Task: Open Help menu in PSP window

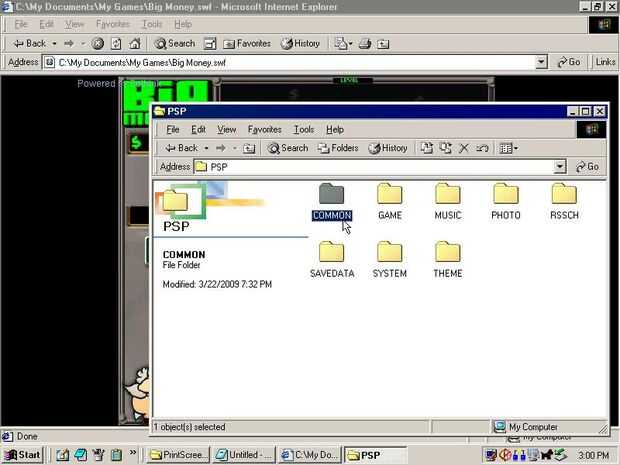Action: (335, 130)
